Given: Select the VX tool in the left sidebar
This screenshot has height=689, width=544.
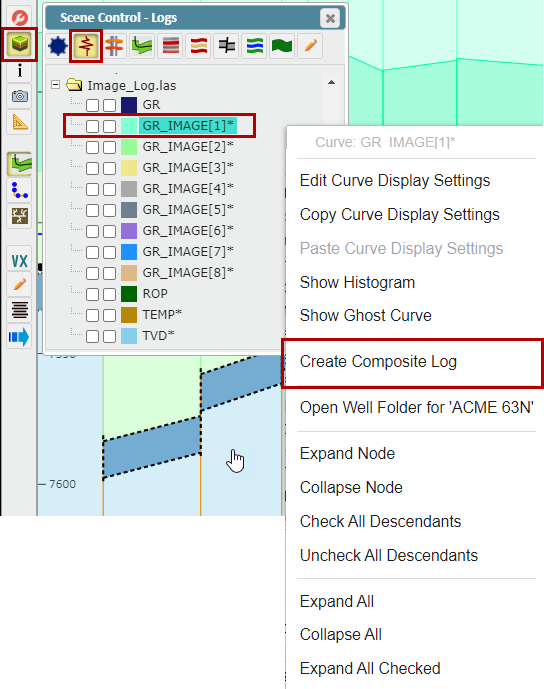Looking at the screenshot, I should tap(19, 261).
